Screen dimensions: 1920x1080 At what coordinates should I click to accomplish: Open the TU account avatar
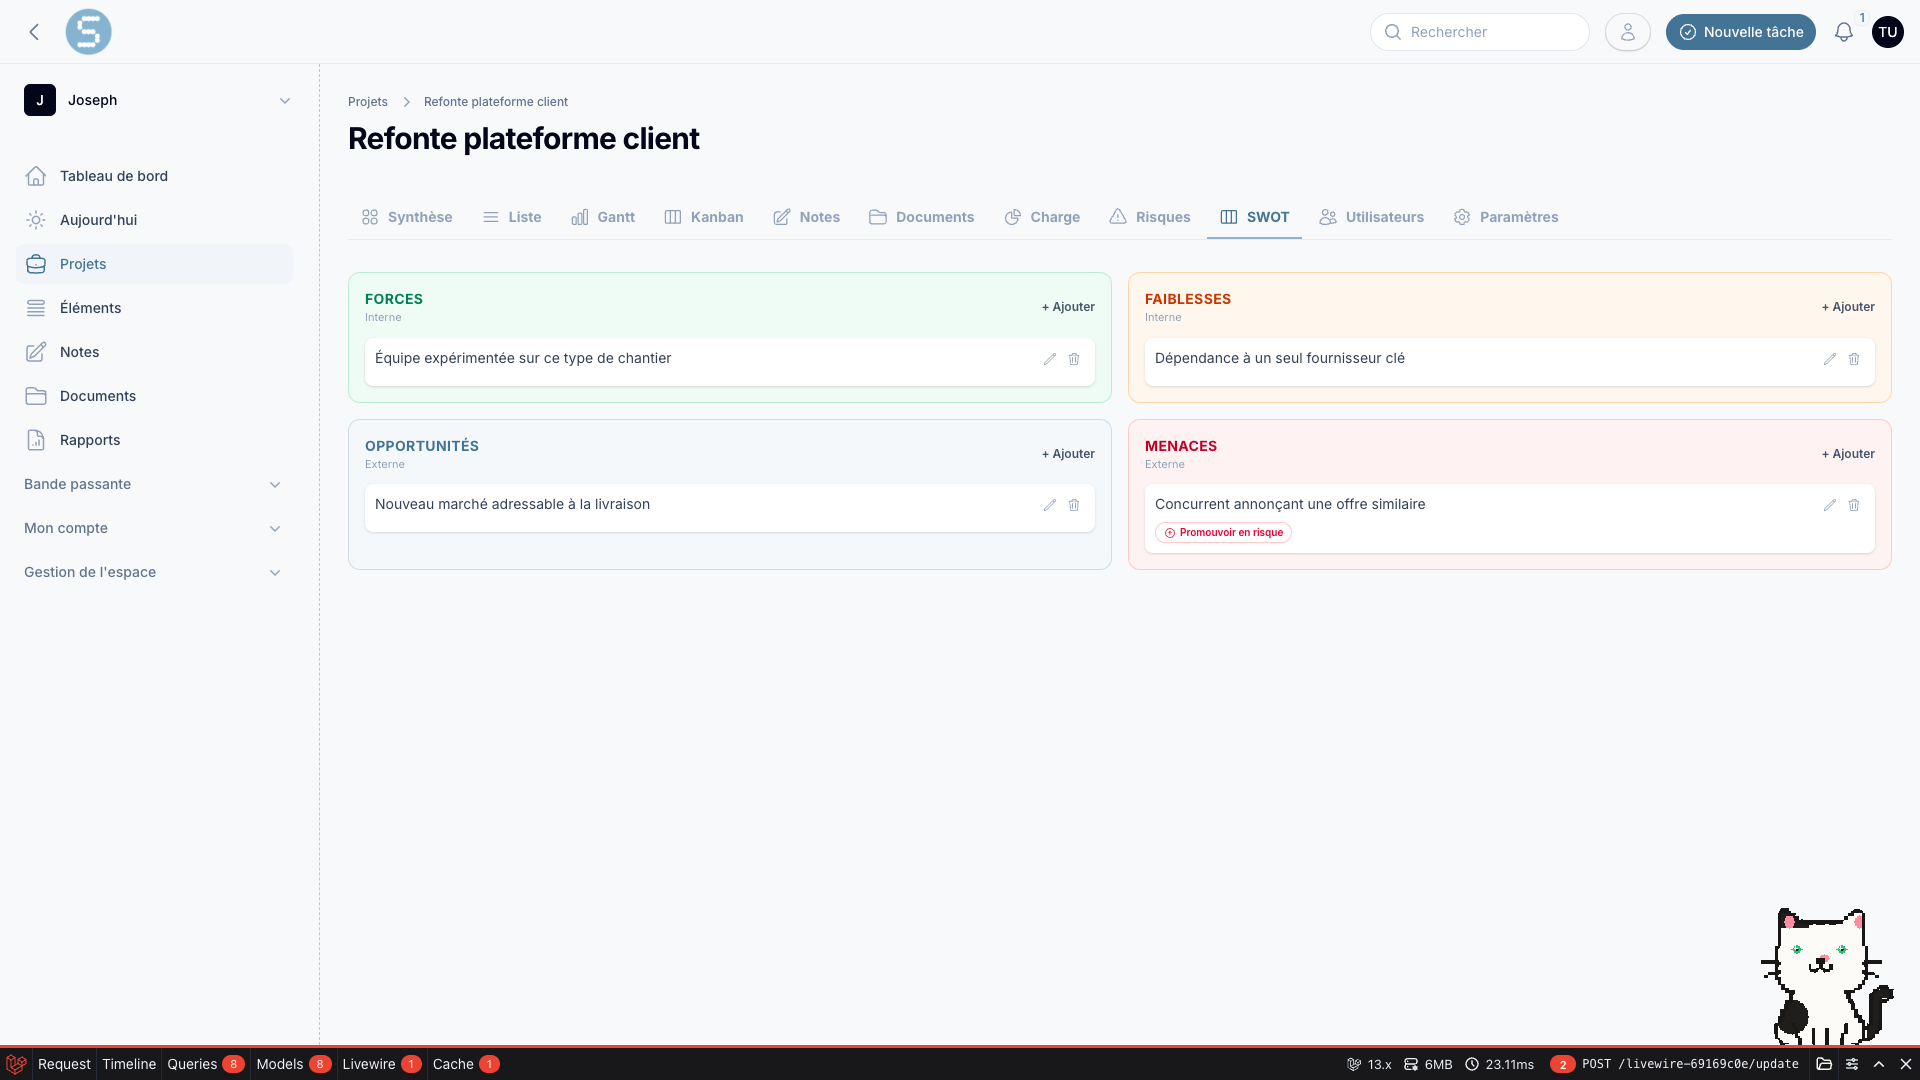coord(1887,32)
